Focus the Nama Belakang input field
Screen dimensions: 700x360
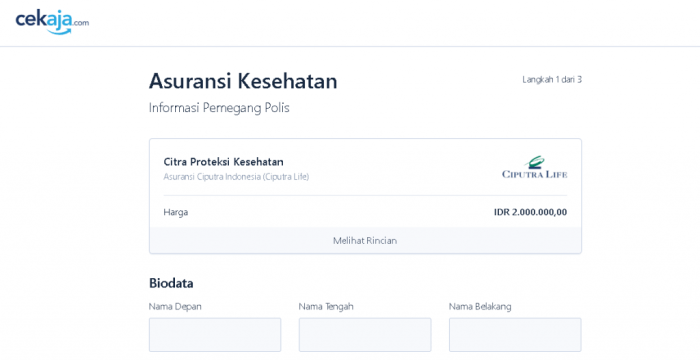pyautogui.click(x=515, y=335)
